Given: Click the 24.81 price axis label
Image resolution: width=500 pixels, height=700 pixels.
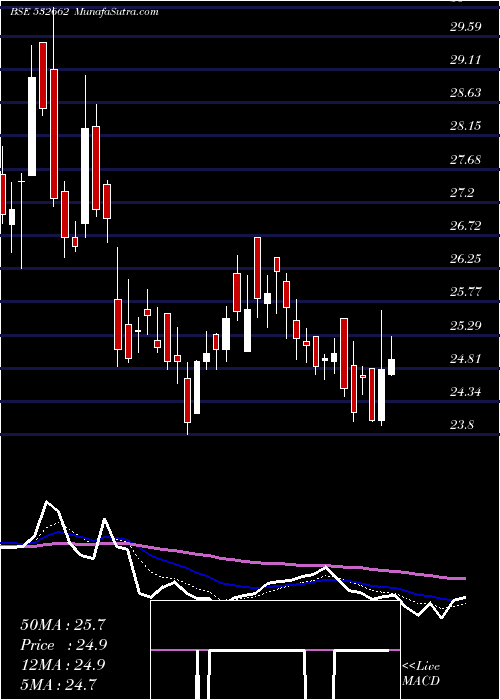Looking at the screenshot, I should coord(466,359).
